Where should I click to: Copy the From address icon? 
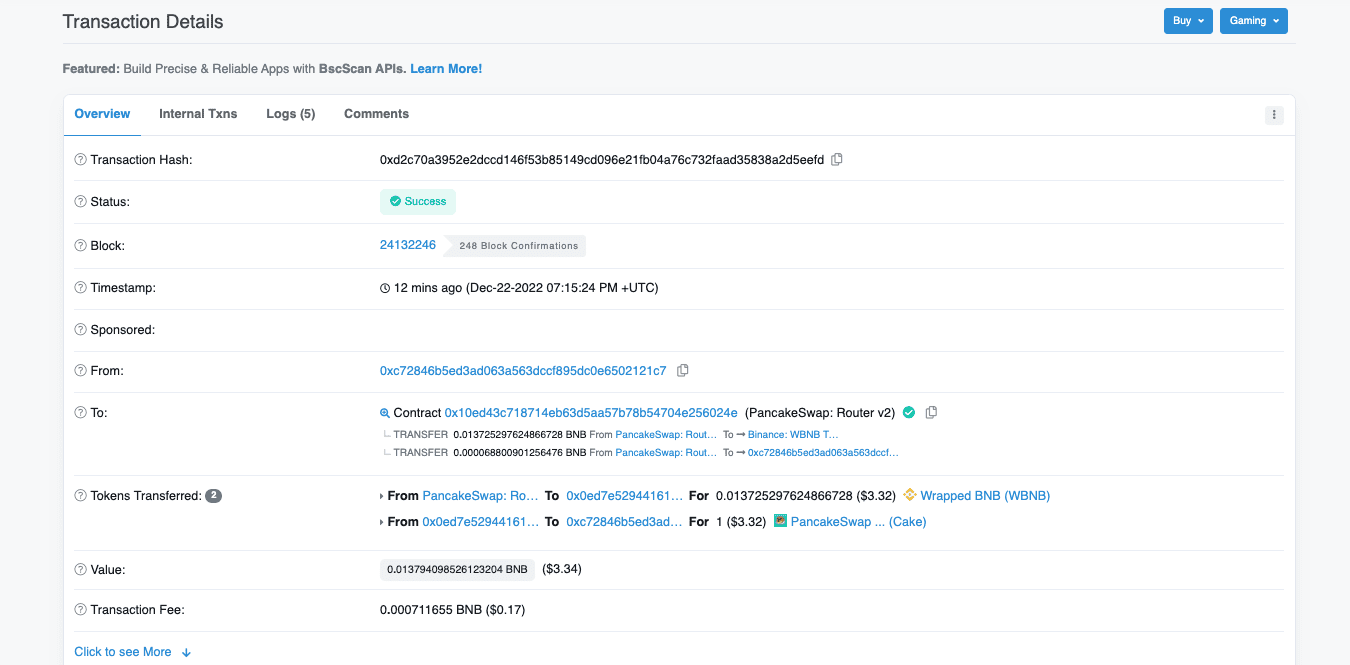683,370
